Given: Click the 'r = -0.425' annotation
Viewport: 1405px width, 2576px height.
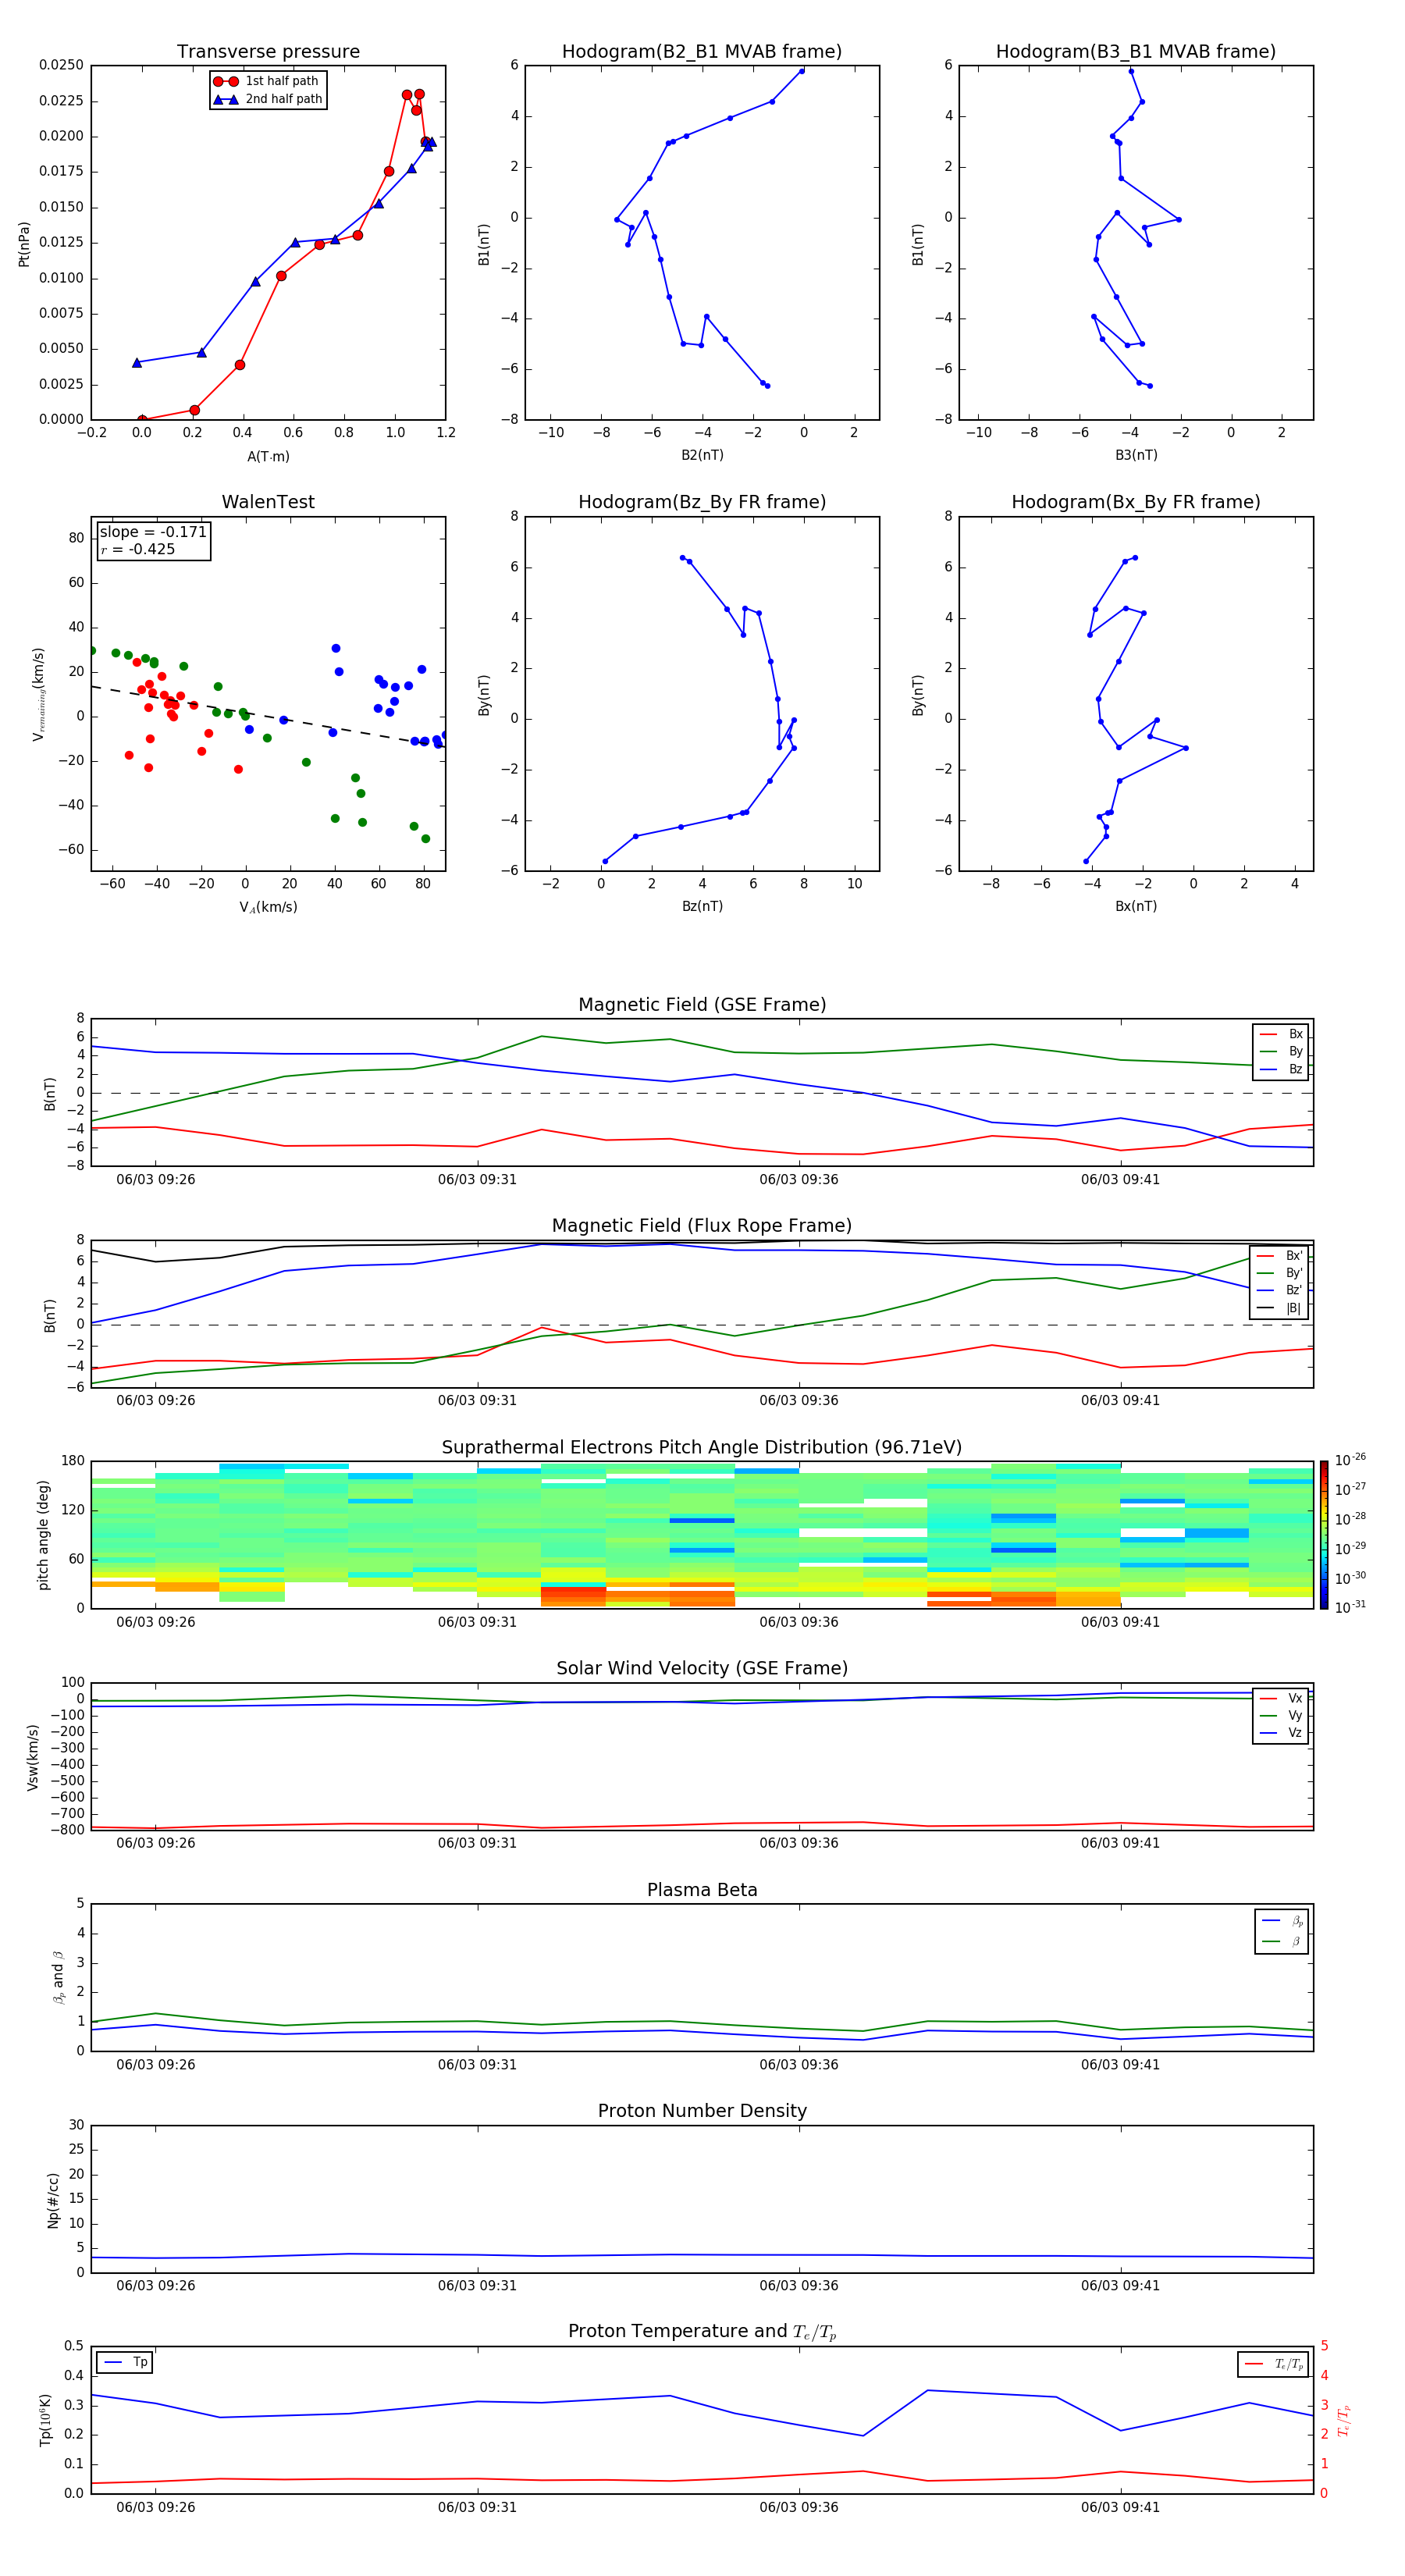Looking at the screenshot, I should click(138, 549).
